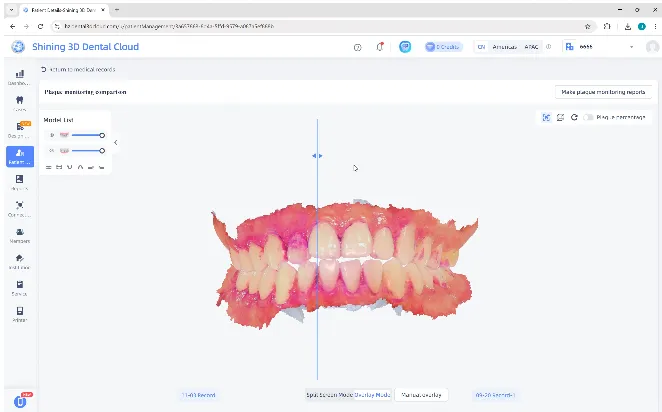Viewport: 662px width, 412px height.
Task: Open the Dashboard sidebar icon
Action: 19,76
